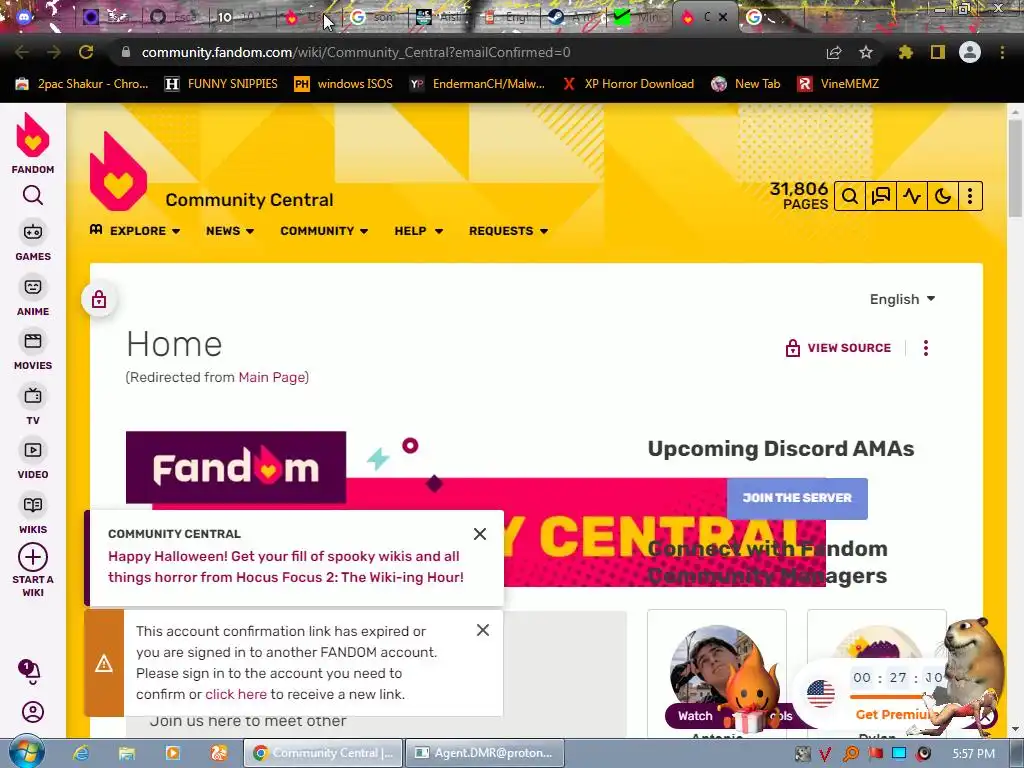The image size is (1024, 768).
Task: Open the user profile icon in sidebar
Action: (33, 712)
